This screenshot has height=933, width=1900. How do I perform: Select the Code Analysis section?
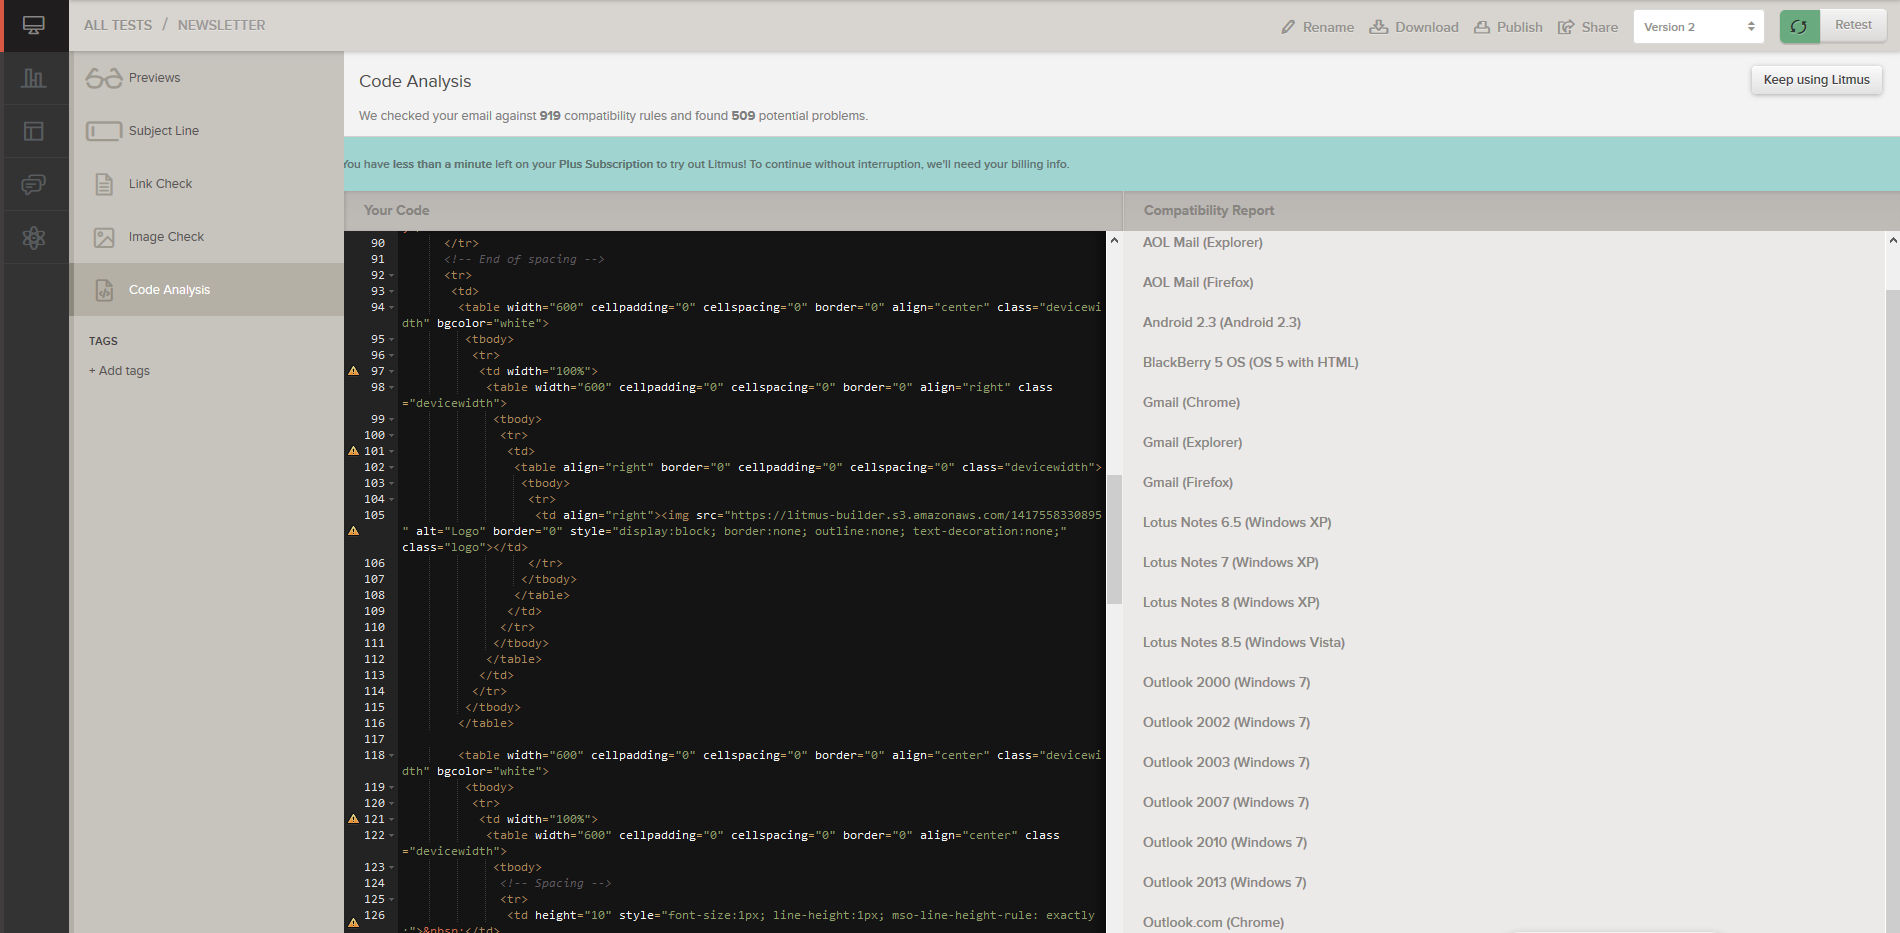point(207,290)
